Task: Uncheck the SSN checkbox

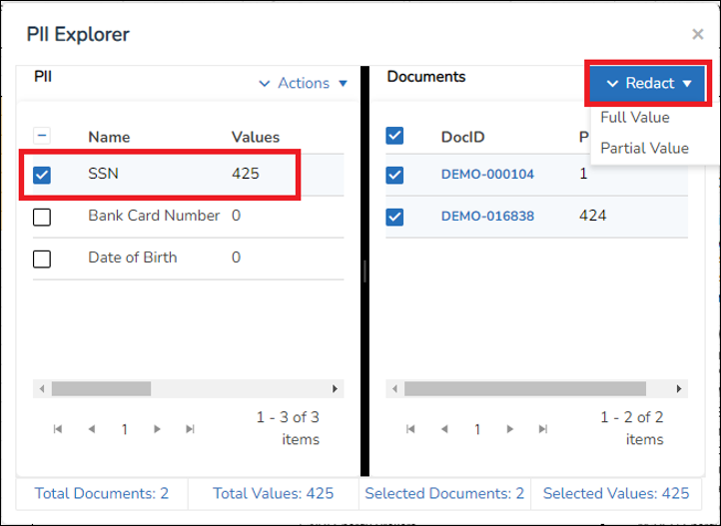Action: click(42, 174)
